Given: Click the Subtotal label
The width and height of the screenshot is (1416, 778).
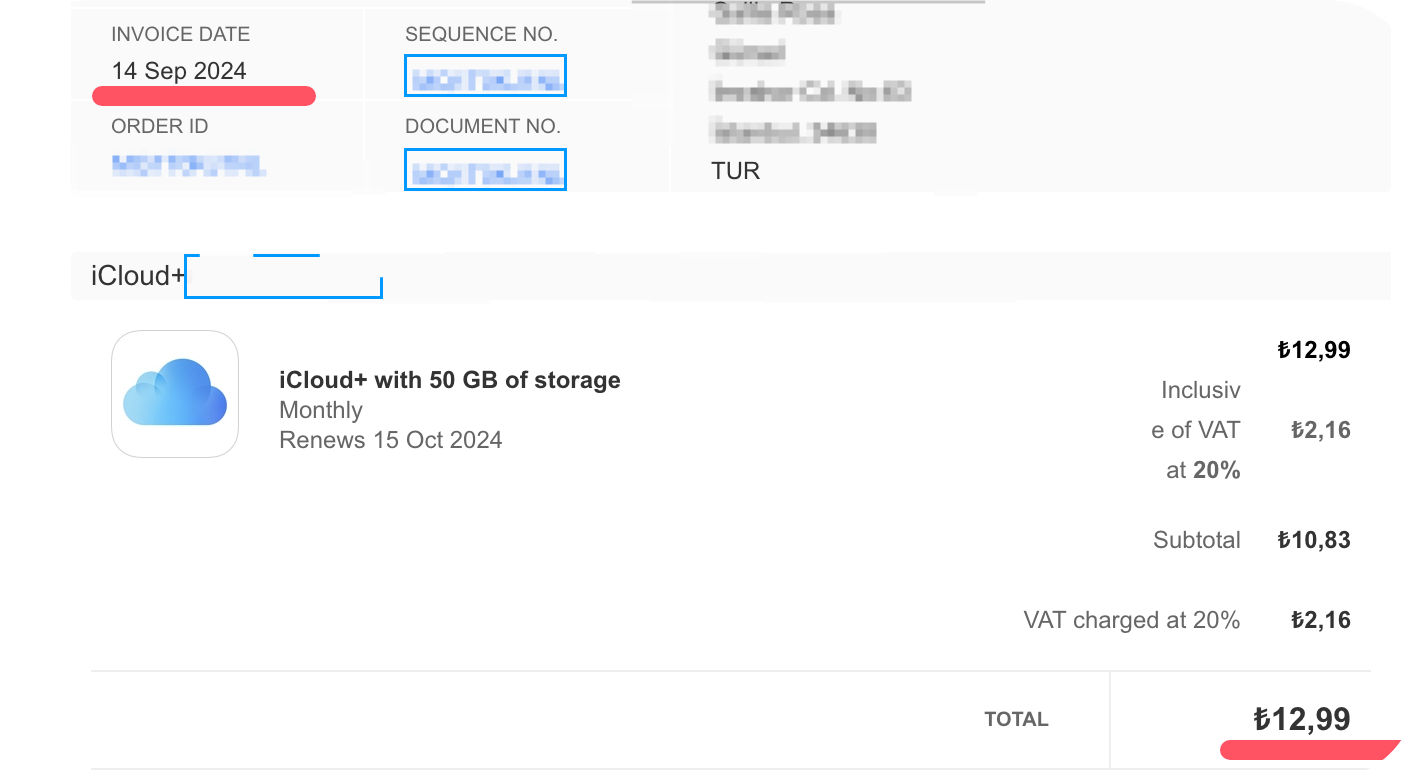Looking at the screenshot, I should click(1197, 540).
